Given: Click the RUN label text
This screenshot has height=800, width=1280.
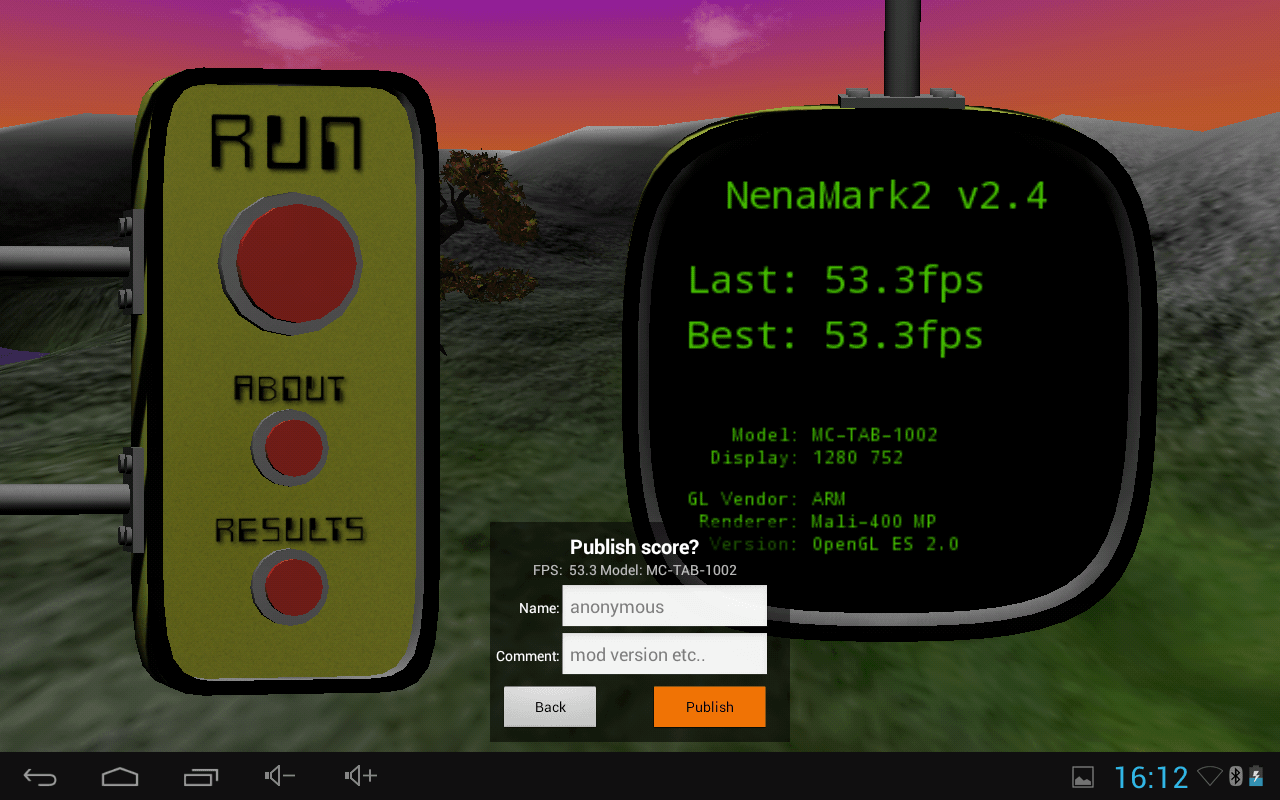Looking at the screenshot, I should click(x=286, y=143).
